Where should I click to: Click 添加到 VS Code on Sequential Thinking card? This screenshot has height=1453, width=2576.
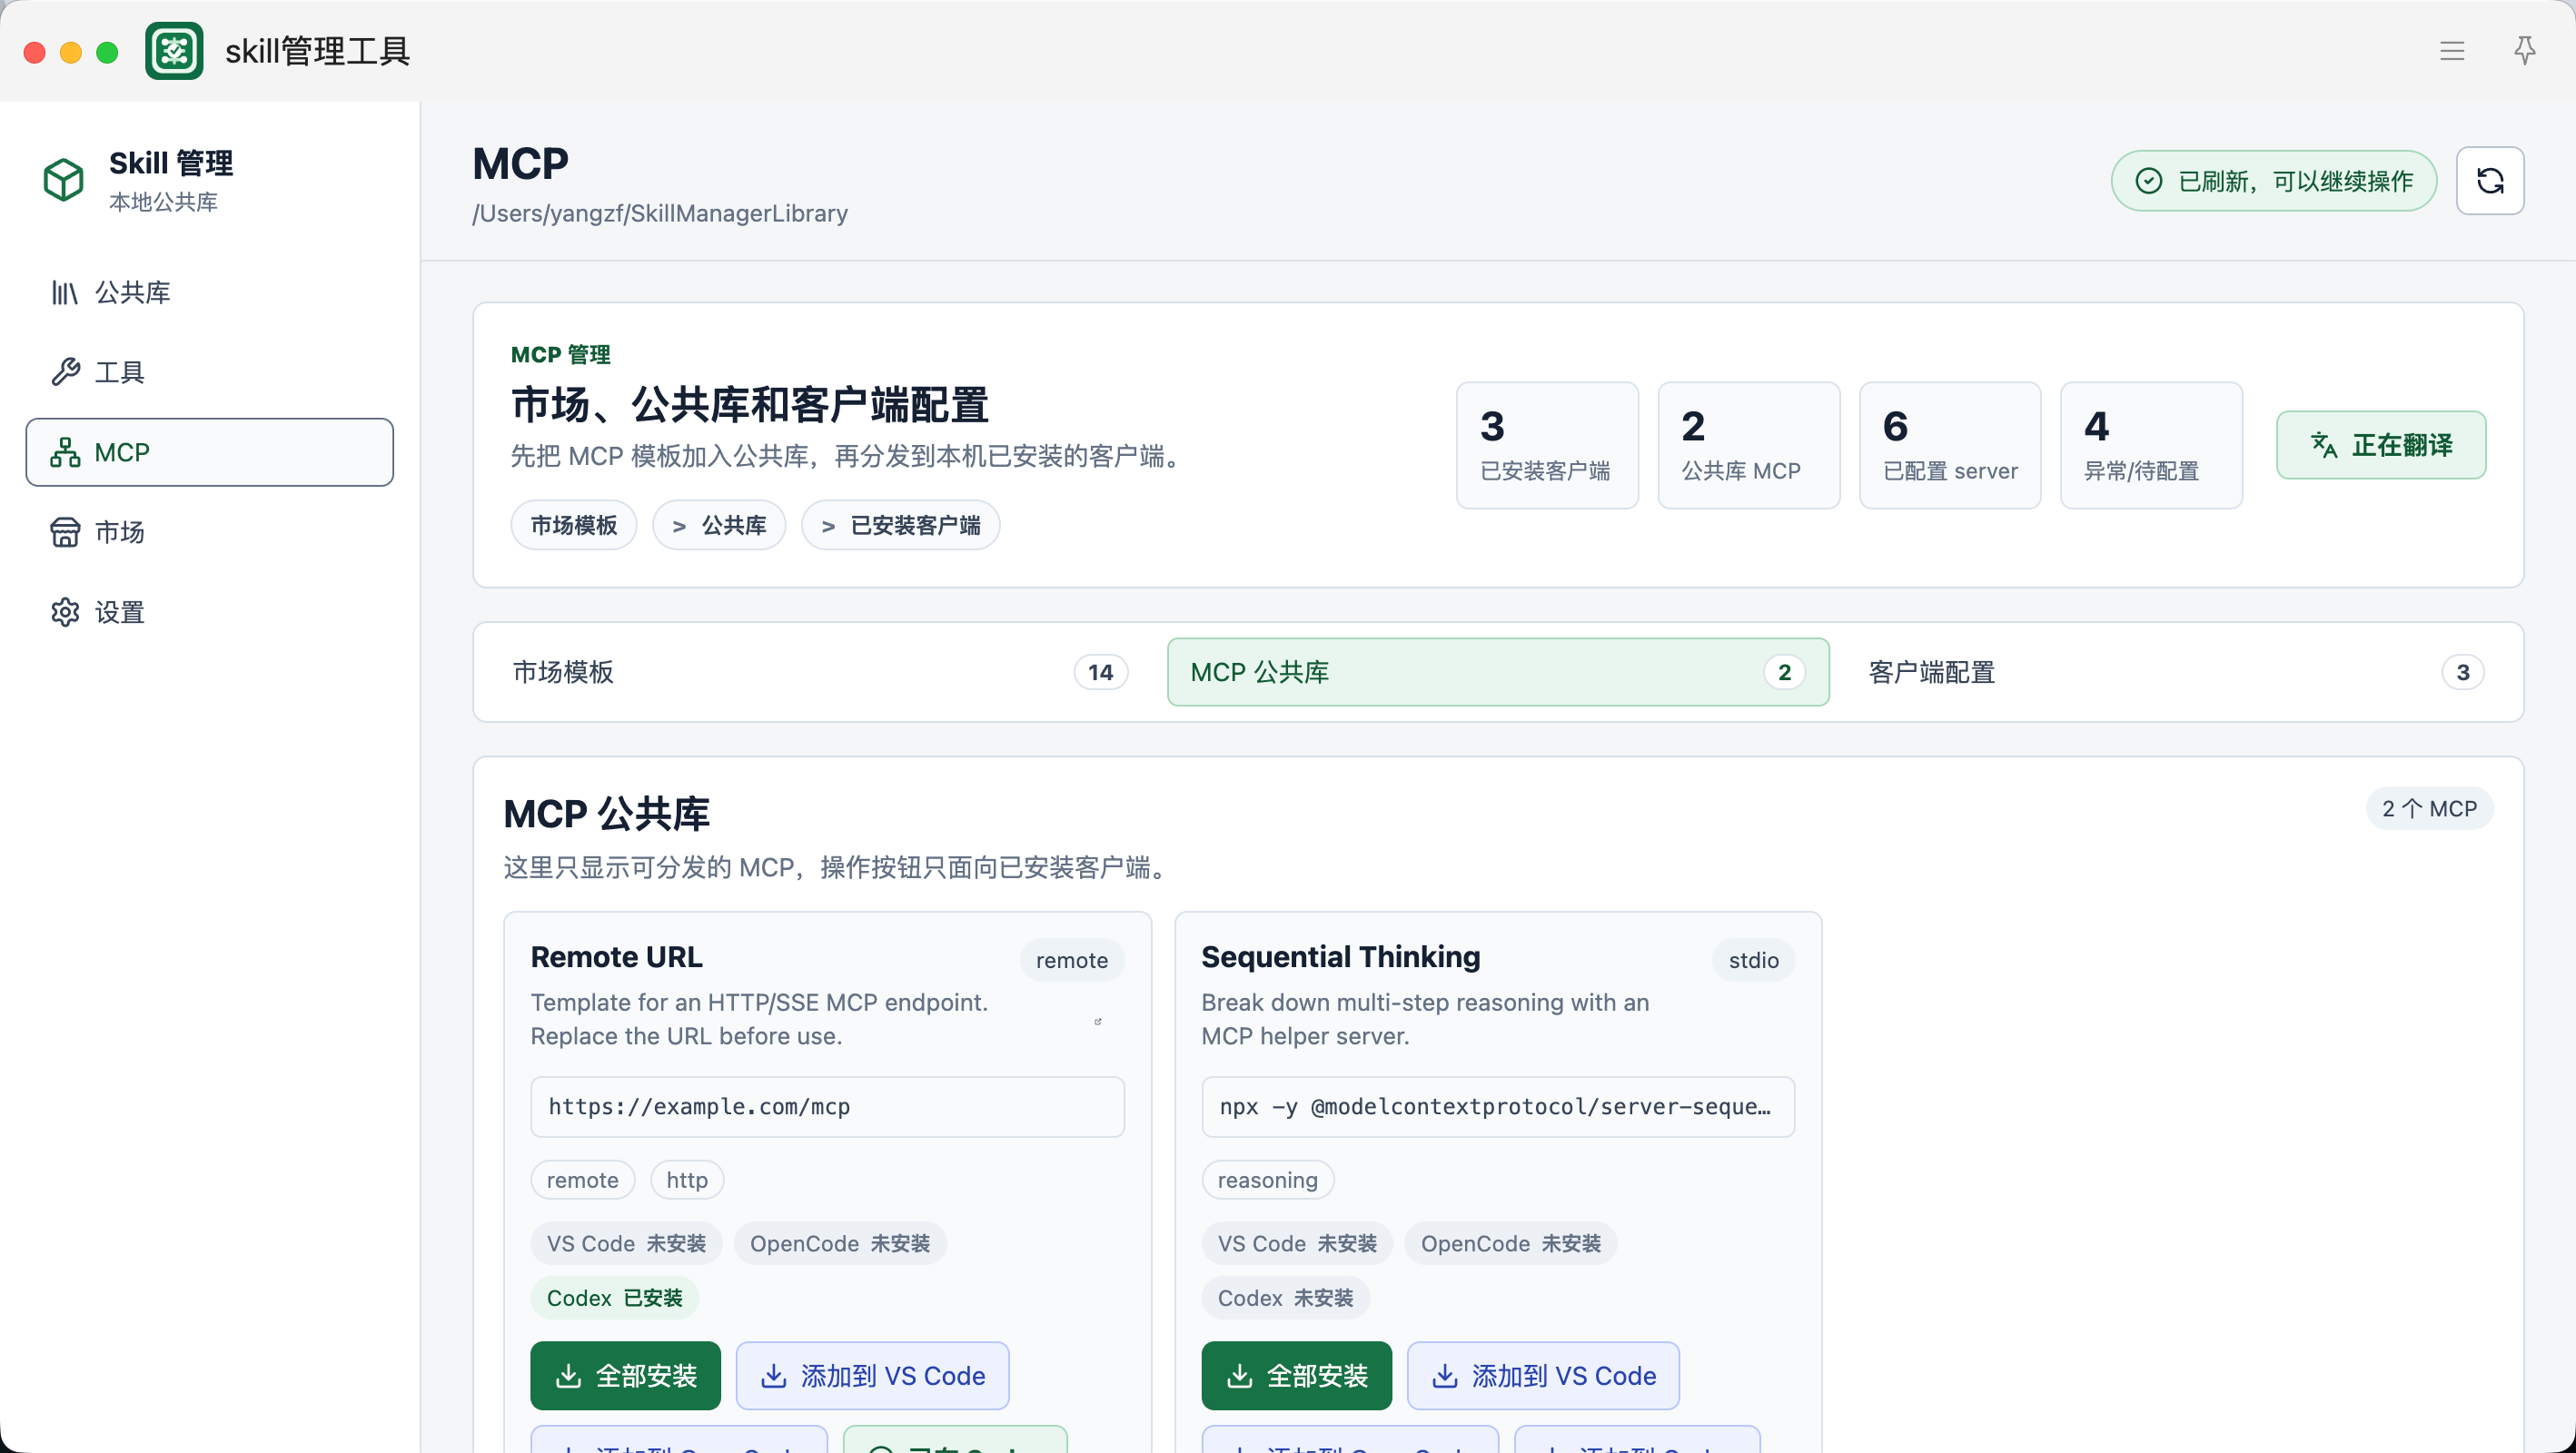pos(1543,1376)
